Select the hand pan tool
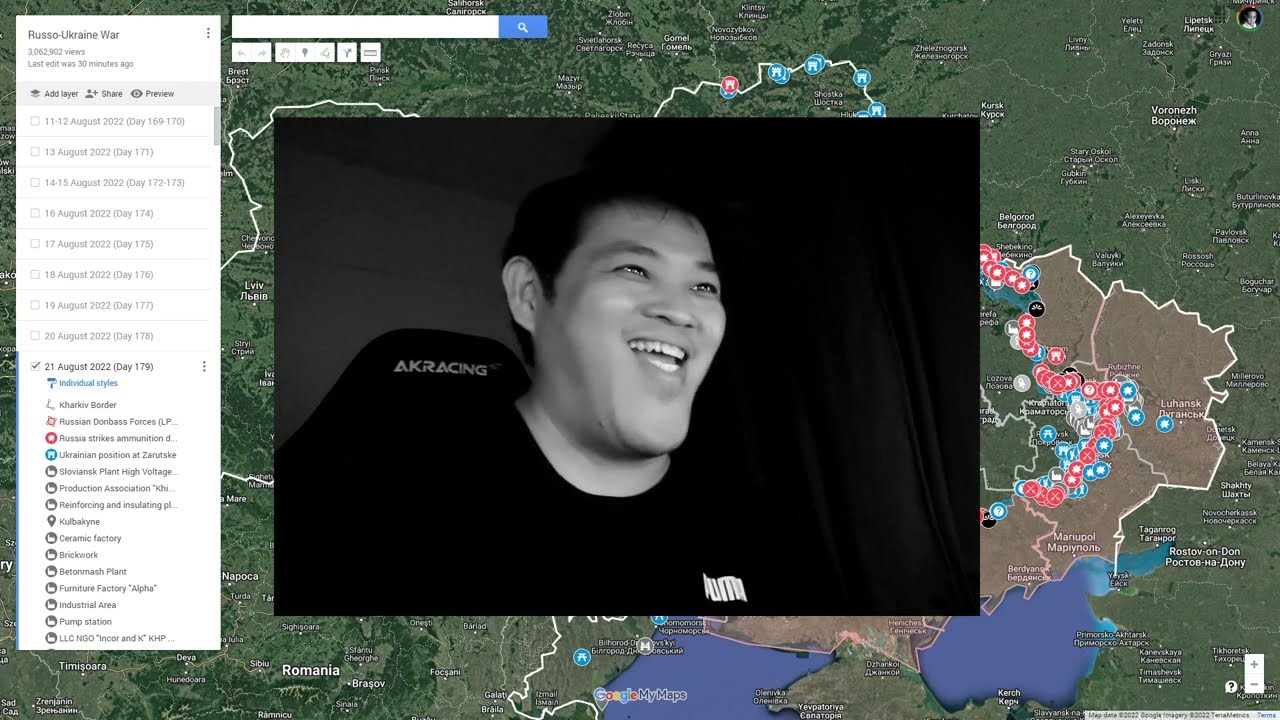1280x720 pixels. tap(285, 53)
